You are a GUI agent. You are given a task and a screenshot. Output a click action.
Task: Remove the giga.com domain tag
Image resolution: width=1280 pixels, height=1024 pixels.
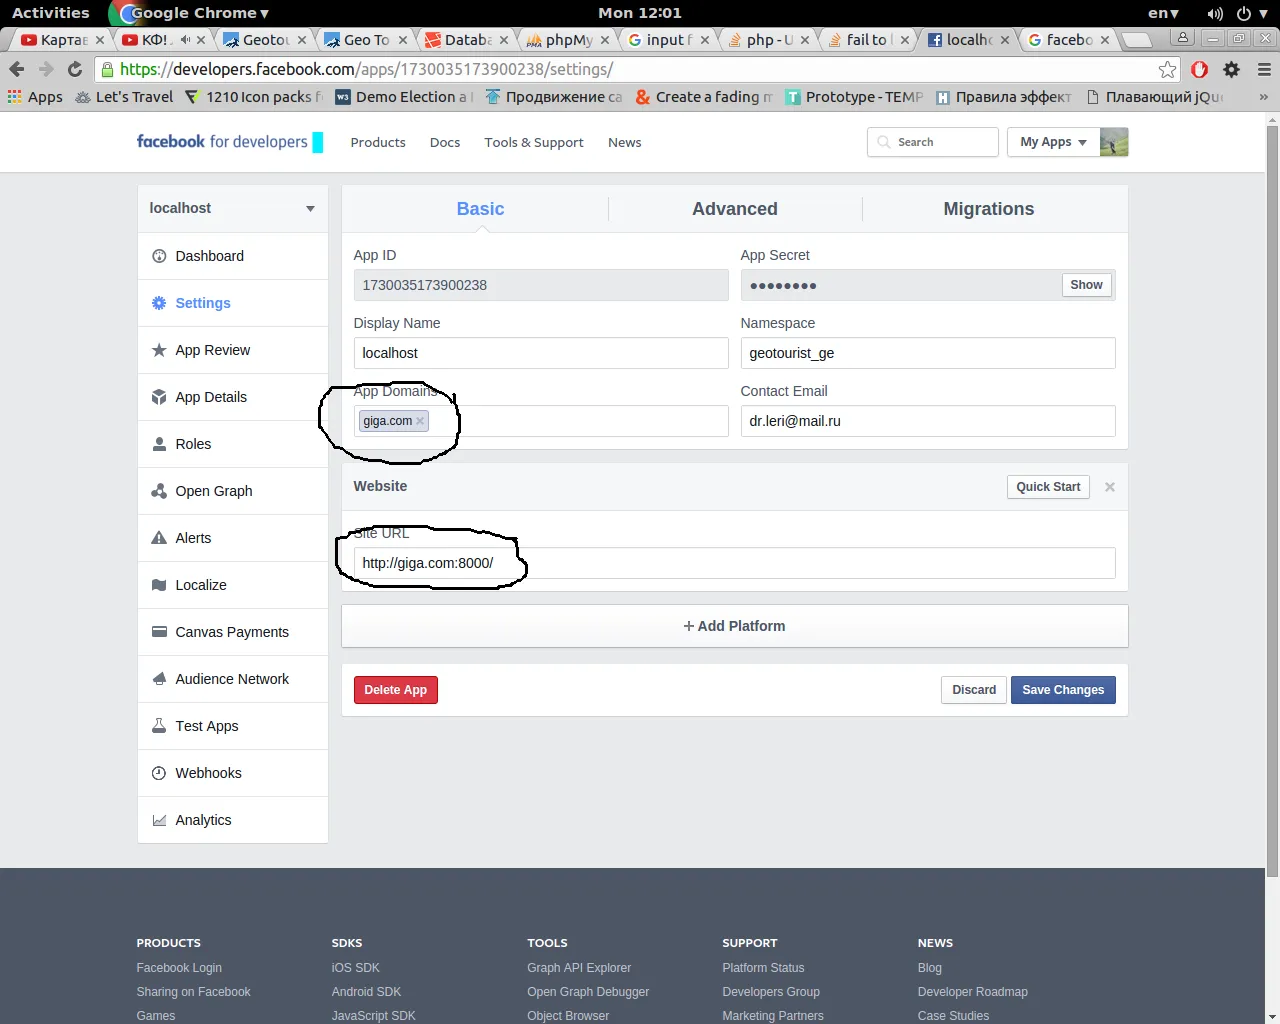(x=420, y=421)
